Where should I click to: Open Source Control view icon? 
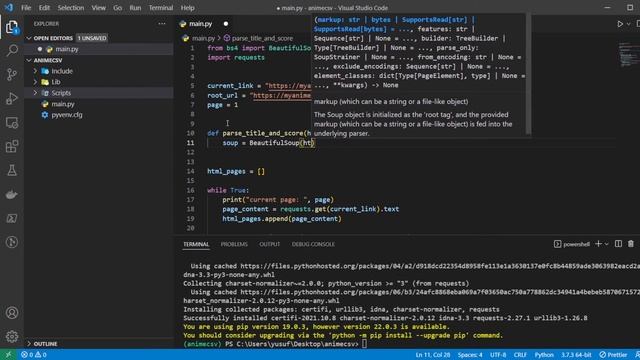tap(12, 74)
